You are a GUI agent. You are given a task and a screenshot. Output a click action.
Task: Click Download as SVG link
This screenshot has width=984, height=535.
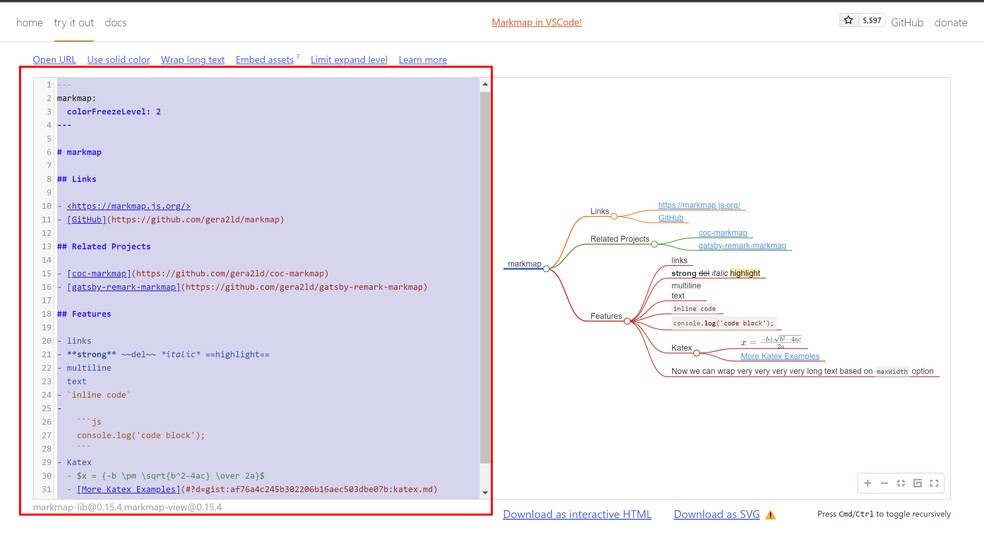click(x=717, y=514)
